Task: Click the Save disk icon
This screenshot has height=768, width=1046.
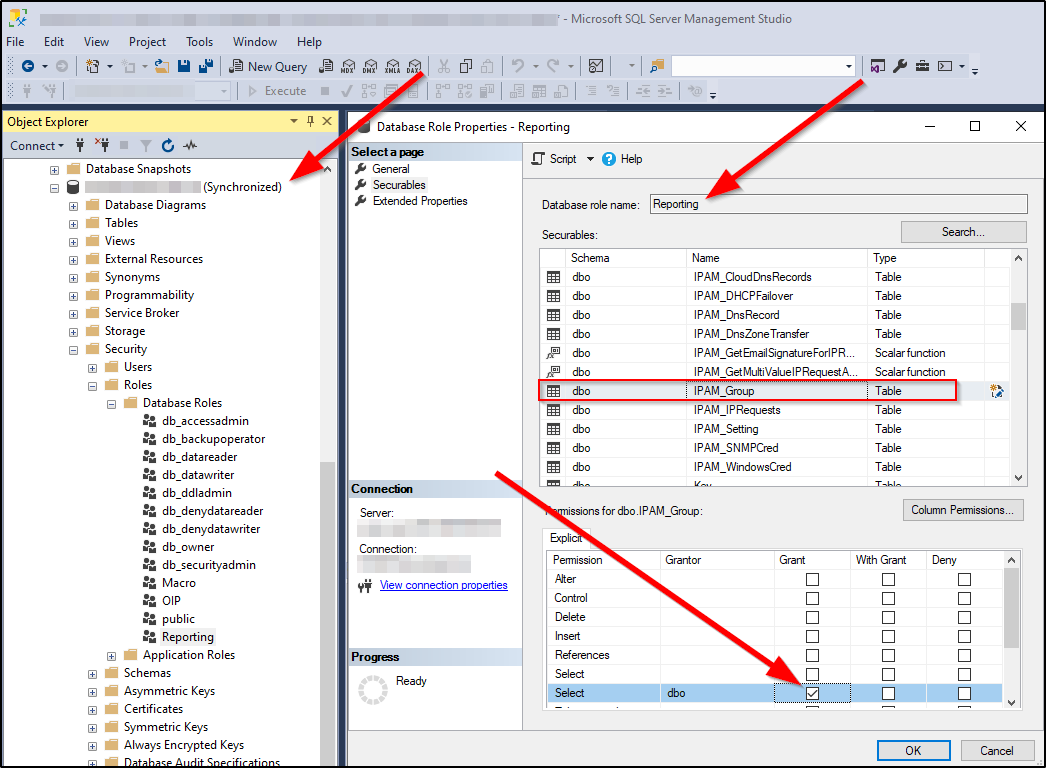Action: (x=184, y=66)
